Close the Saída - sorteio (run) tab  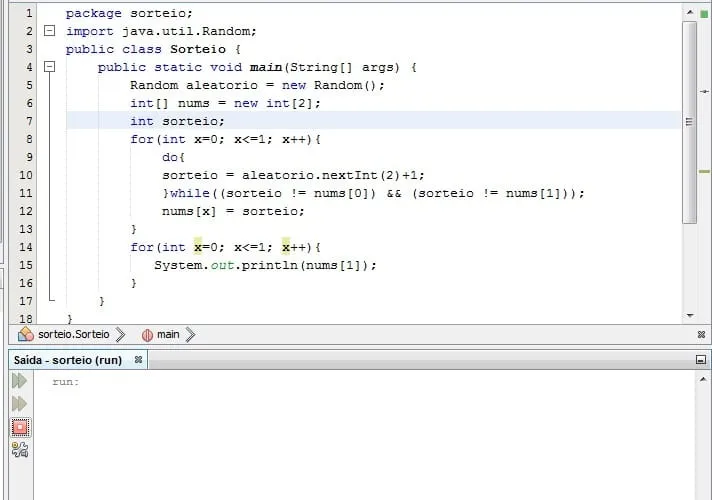coord(138,360)
